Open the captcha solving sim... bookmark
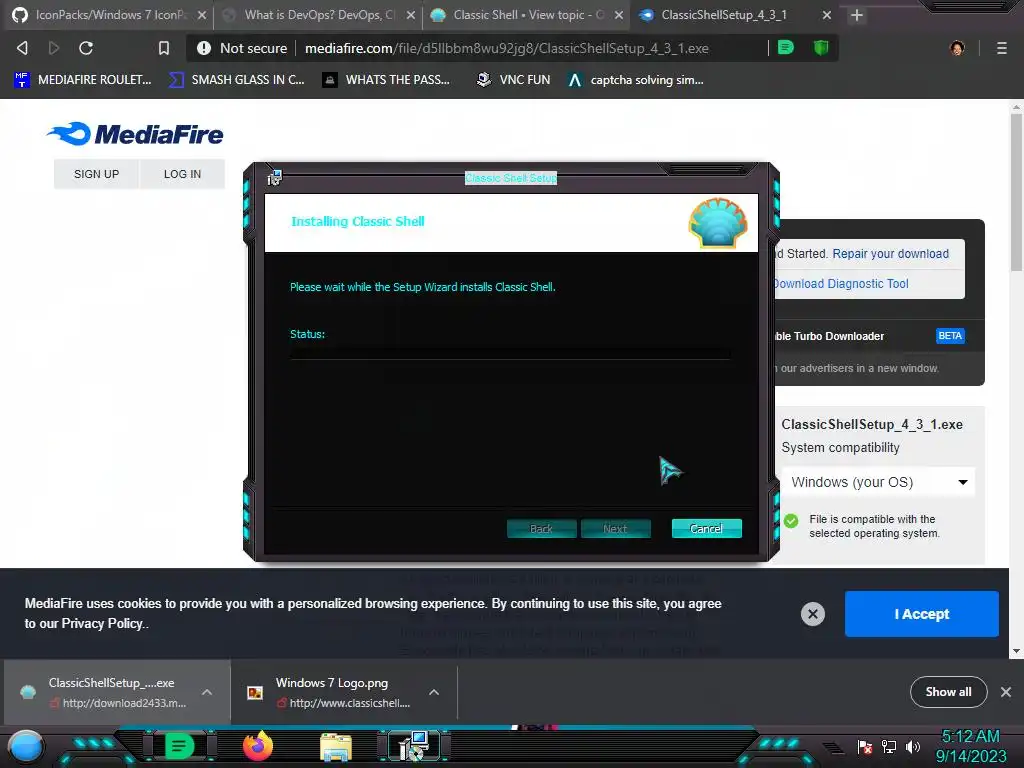Viewport: 1024px width, 768px height. pyautogui.click(x=635, y=80)
